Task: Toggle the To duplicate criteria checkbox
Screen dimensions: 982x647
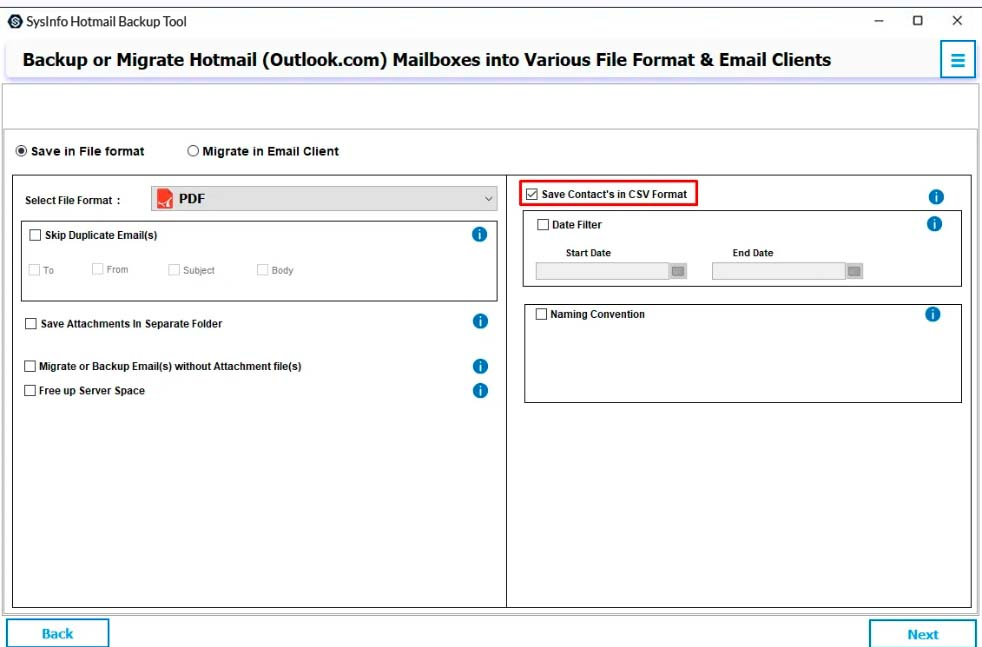Action: point(34,270)
